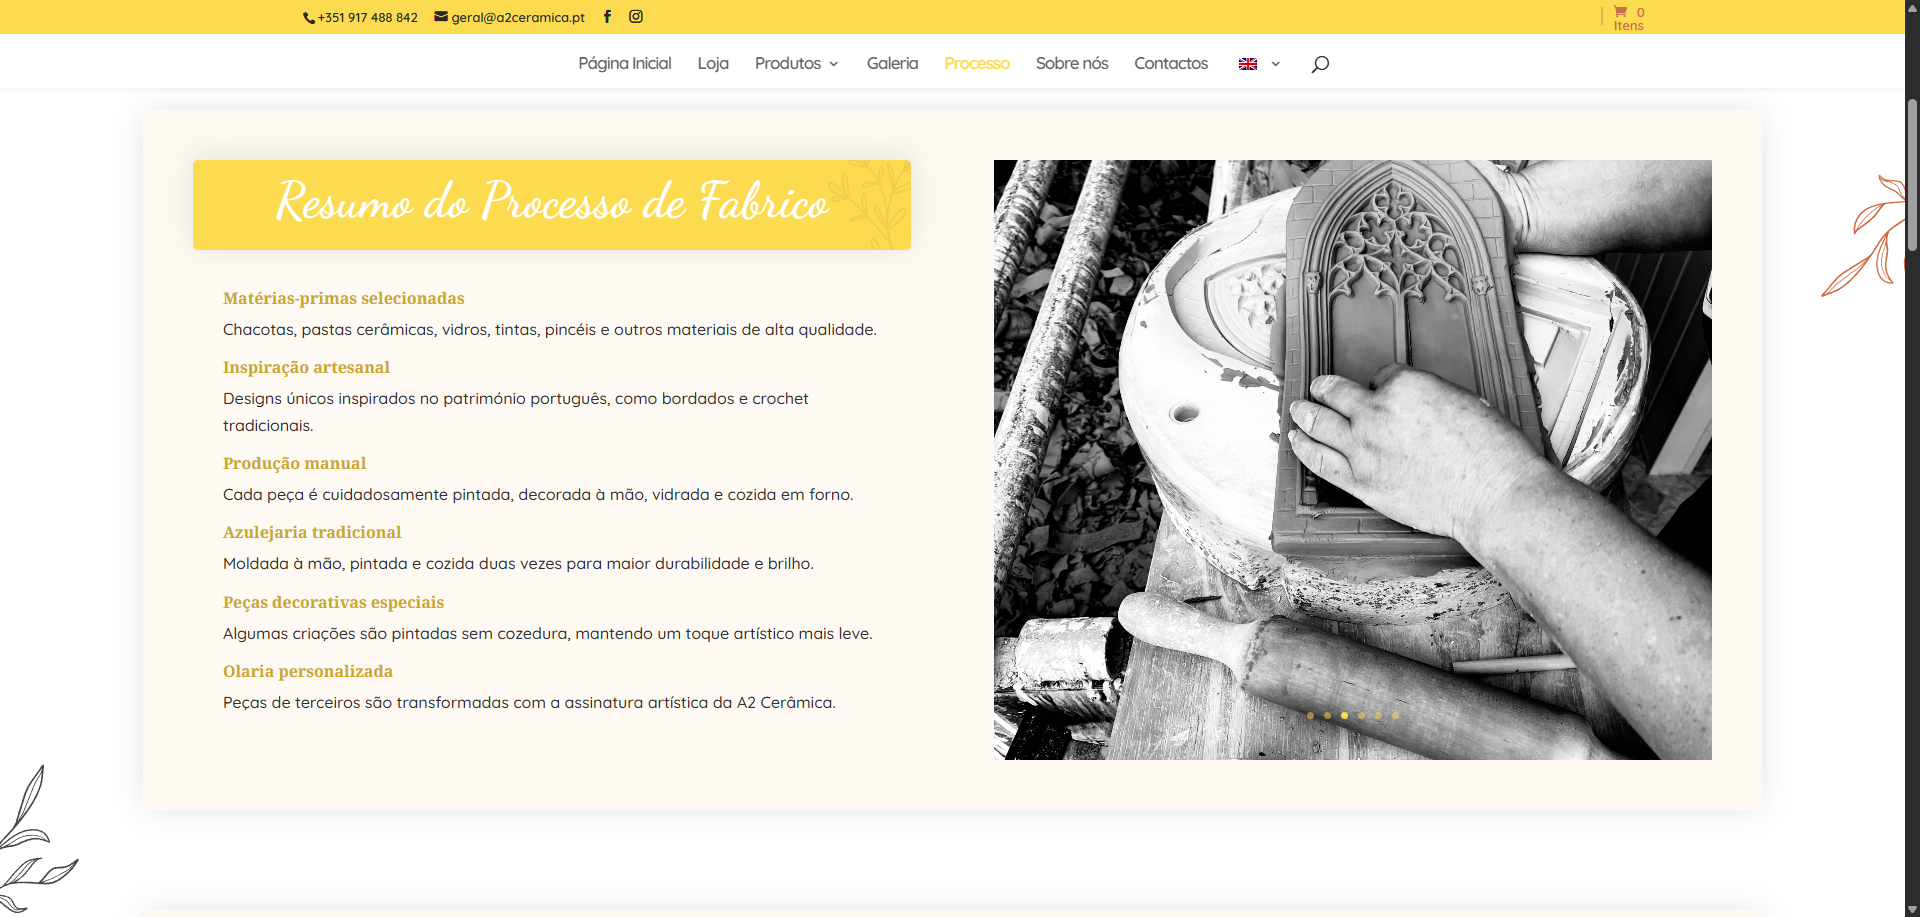Open the shopping cart icon

pyautogui.click(x=1620, y=12)
